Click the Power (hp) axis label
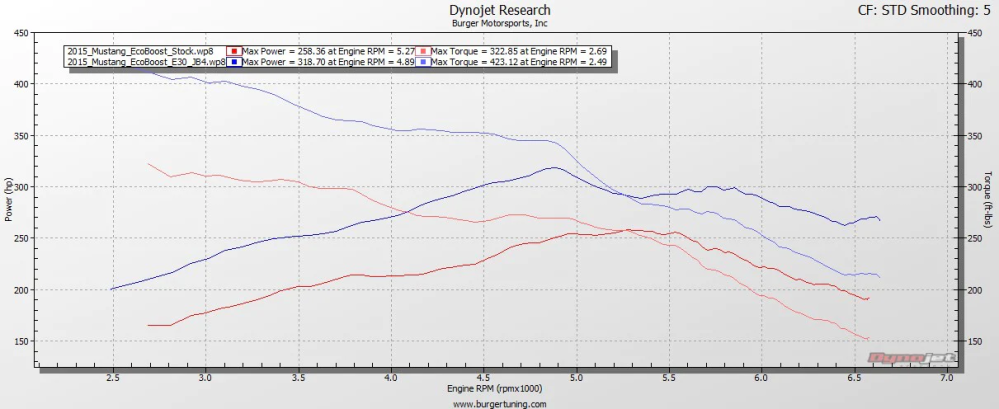 tap(8, 200)
